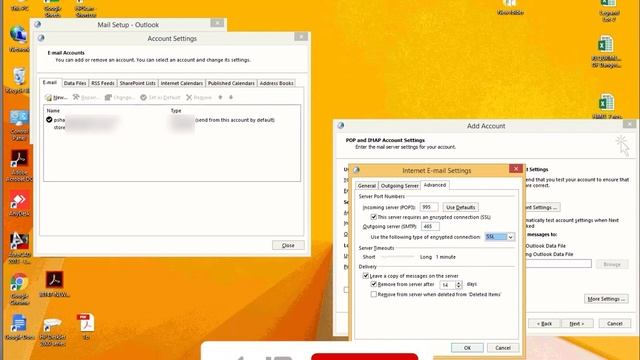Click the Outlook data file path field
This screenshot has height=360, width=640.
559,264
